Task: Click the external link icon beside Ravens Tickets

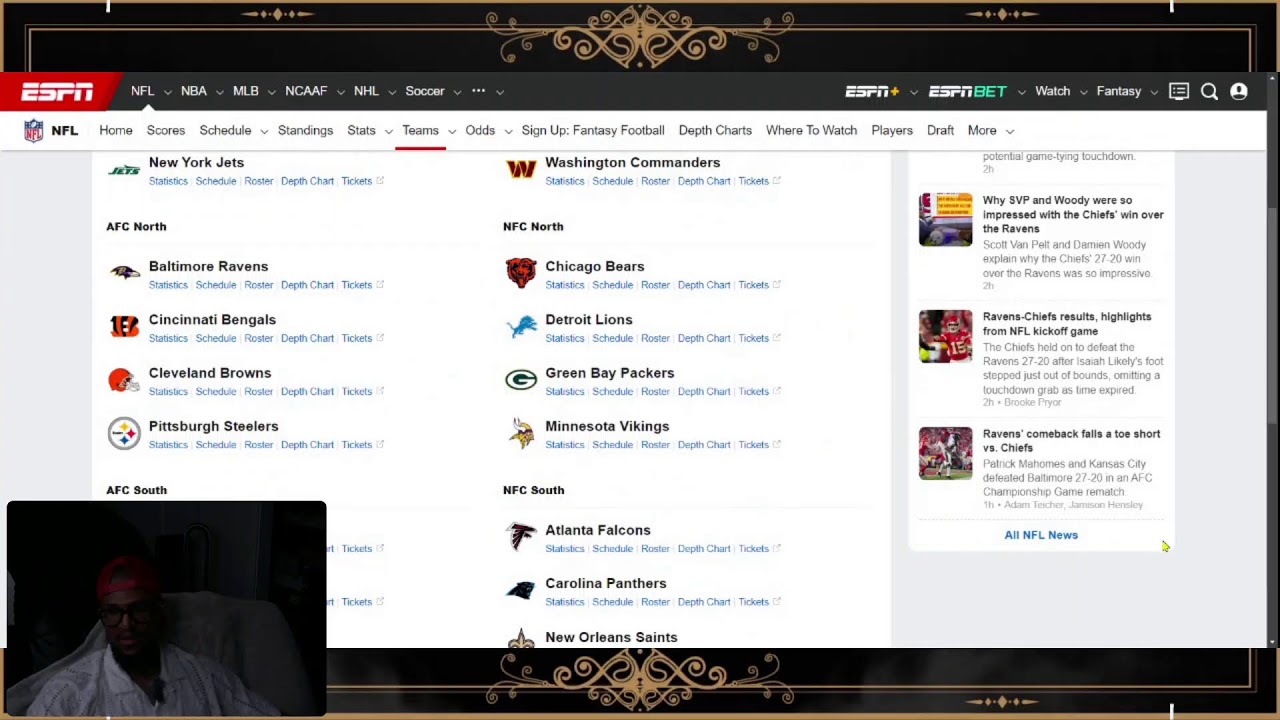Action: tap(380, 285)
